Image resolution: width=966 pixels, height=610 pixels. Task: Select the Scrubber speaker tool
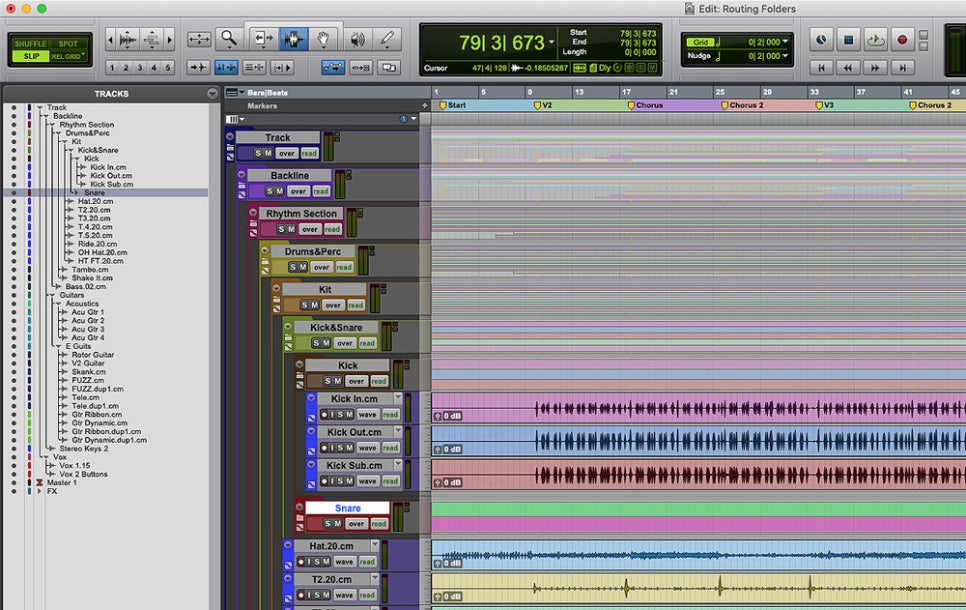pyautogui.click(x=356, y=39)
